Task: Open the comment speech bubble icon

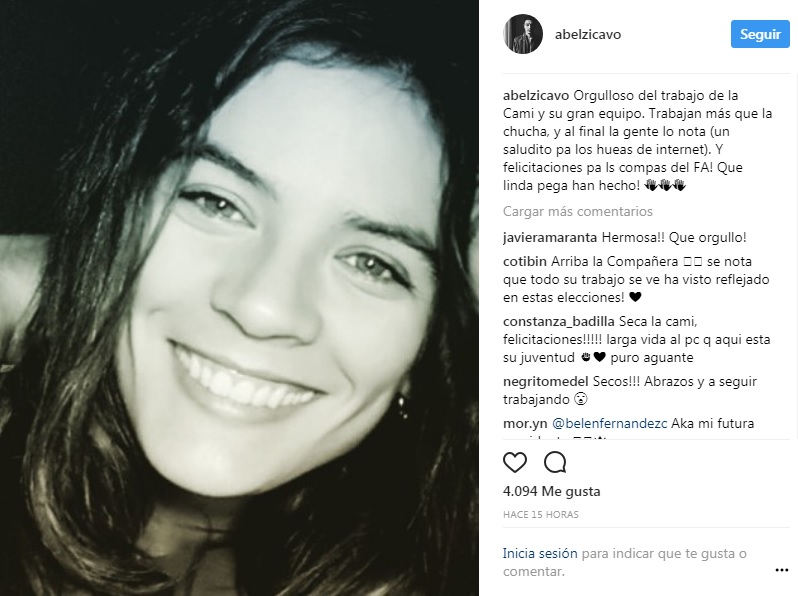Action: [x=555, y=462]
